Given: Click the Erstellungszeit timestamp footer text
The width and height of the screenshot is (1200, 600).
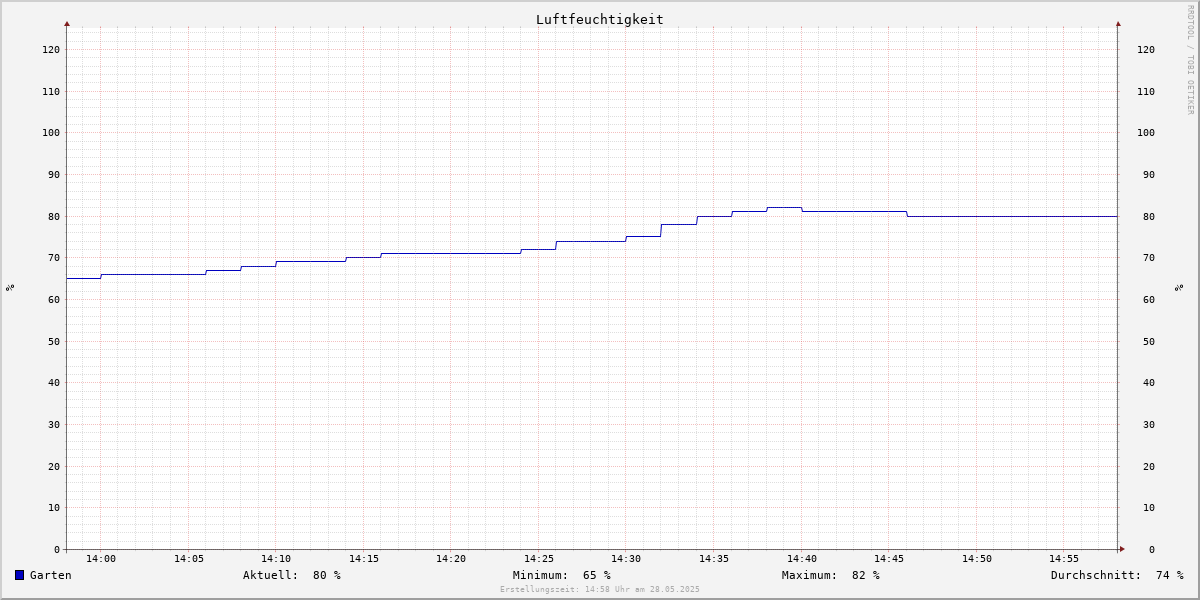Looking at the screenshot, I should coord(600,589).
